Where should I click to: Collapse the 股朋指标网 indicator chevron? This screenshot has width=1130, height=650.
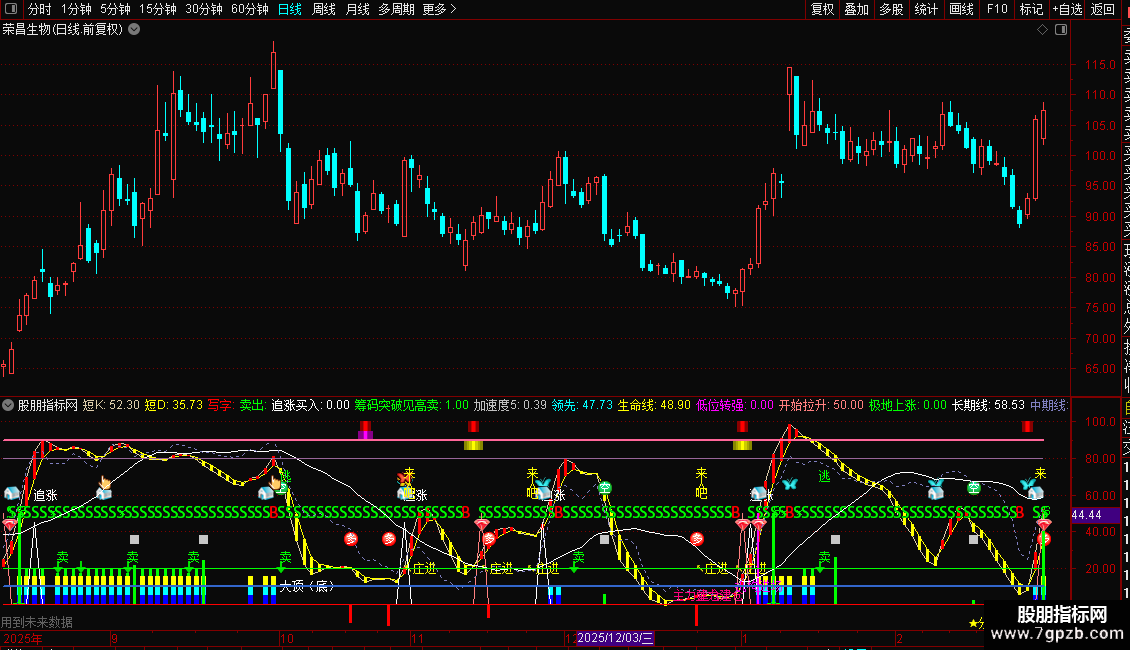(8, 405)
